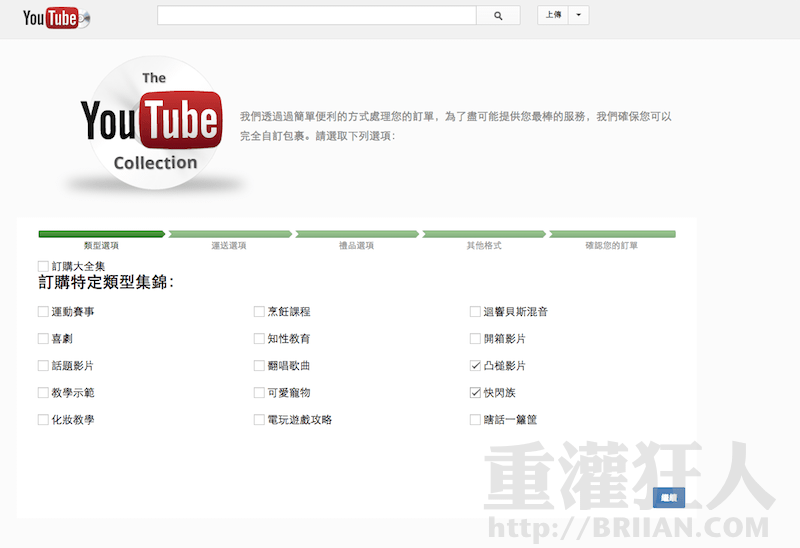Expand the dropdown arrow beside 上傳

[x=579, y=15]
